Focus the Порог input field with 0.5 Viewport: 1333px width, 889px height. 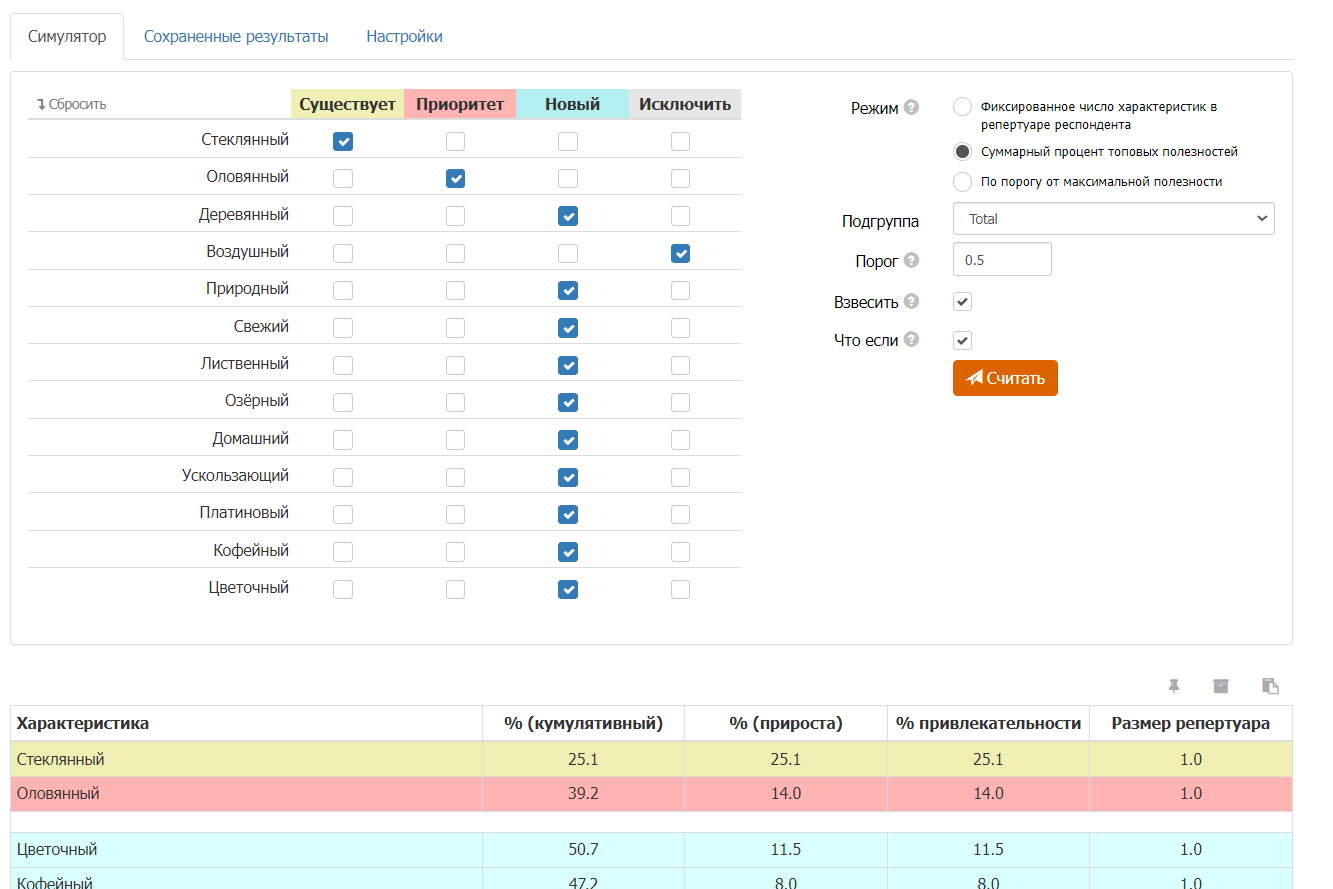[1002, 259]
